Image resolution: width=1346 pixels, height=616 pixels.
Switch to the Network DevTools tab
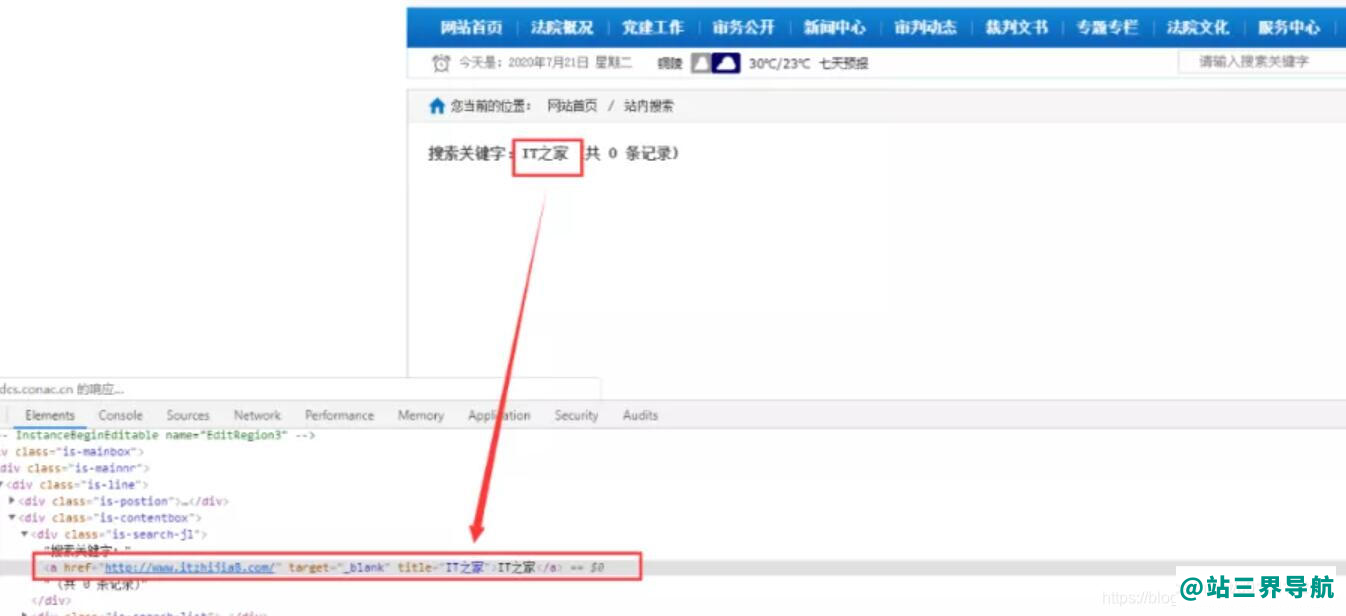(258, 415)
